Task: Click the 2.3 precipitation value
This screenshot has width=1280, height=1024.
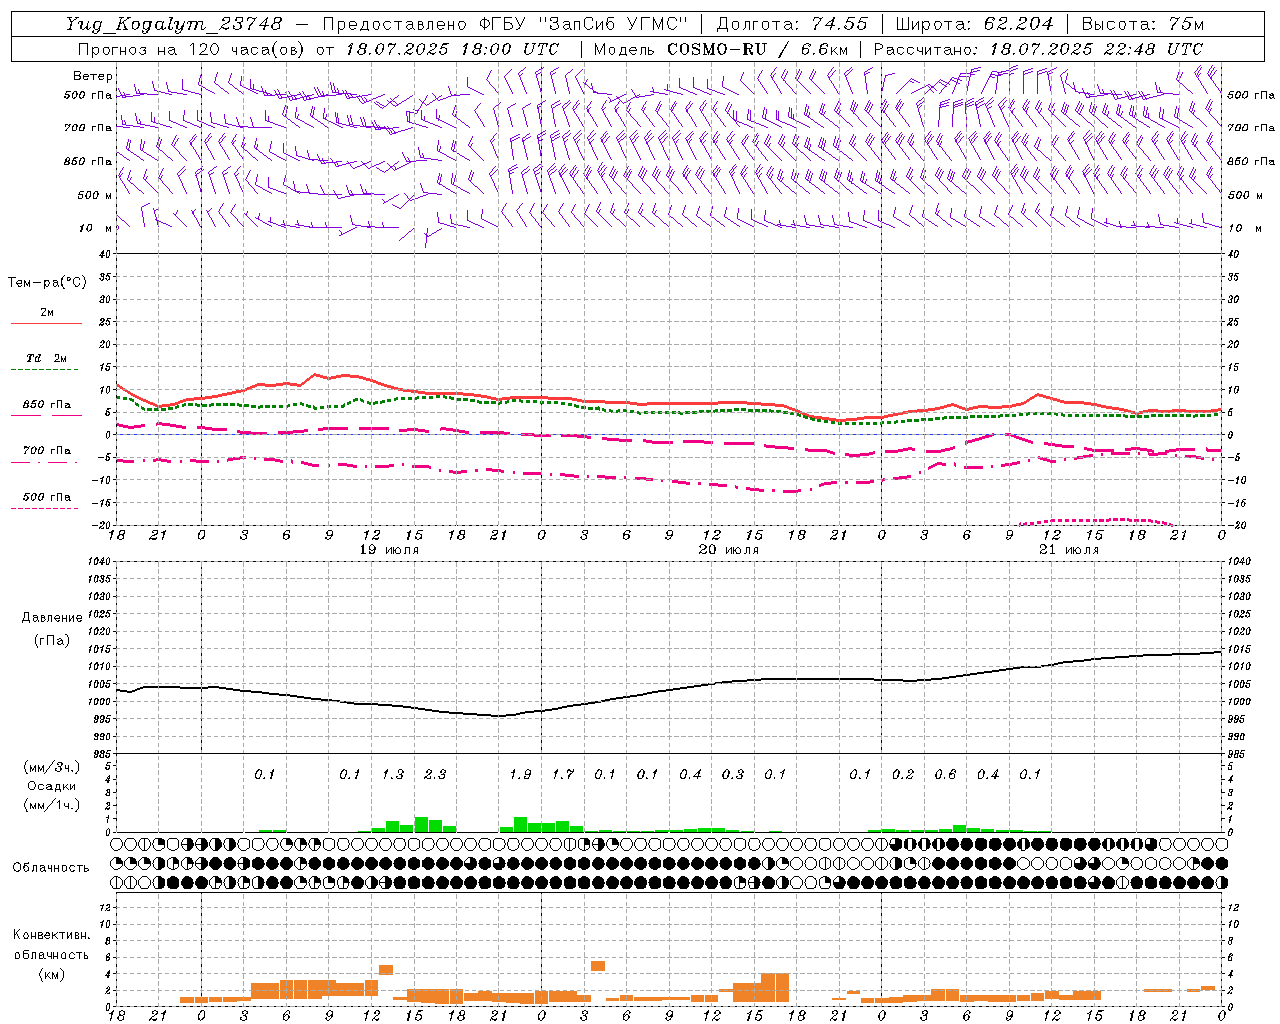Action: 435,775
